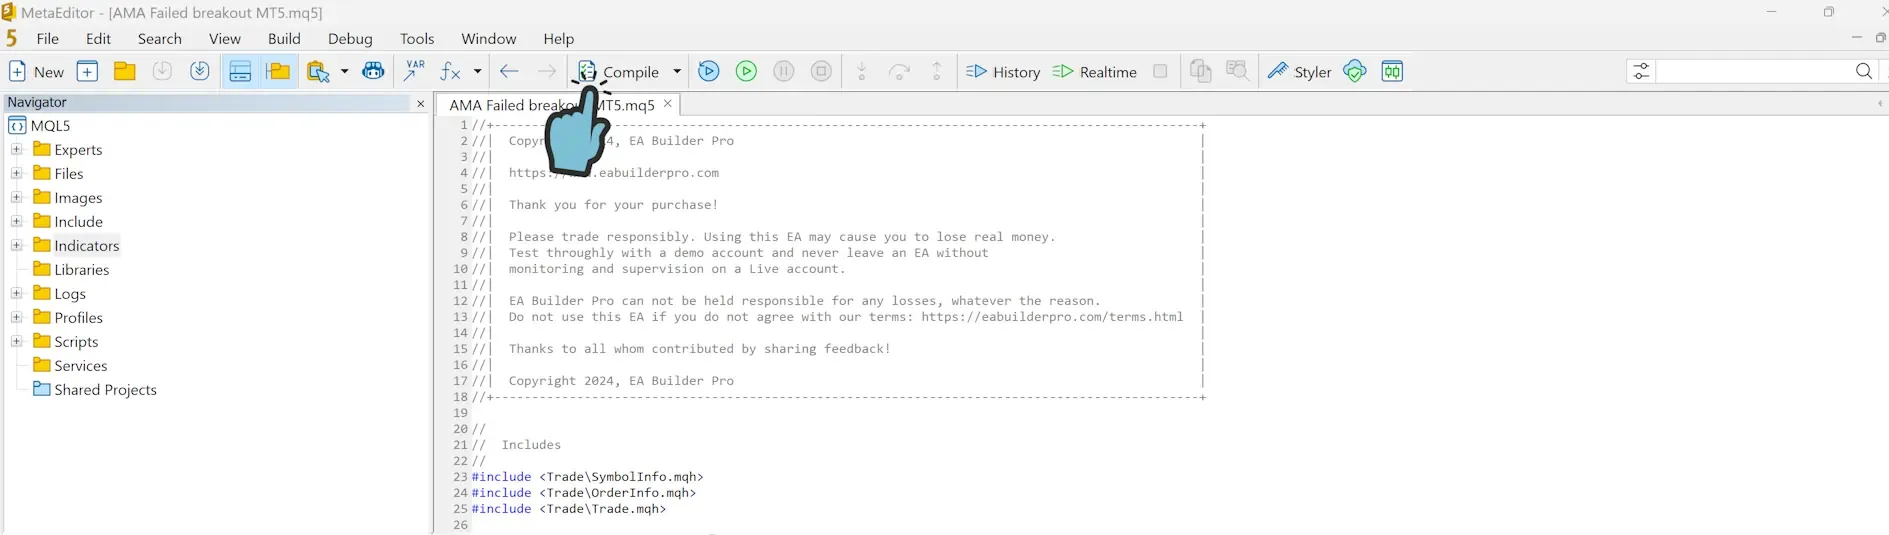Open the MQL5 Cloud Protector shield icon
The image size is (1889, 535).
coord(1355,72)
